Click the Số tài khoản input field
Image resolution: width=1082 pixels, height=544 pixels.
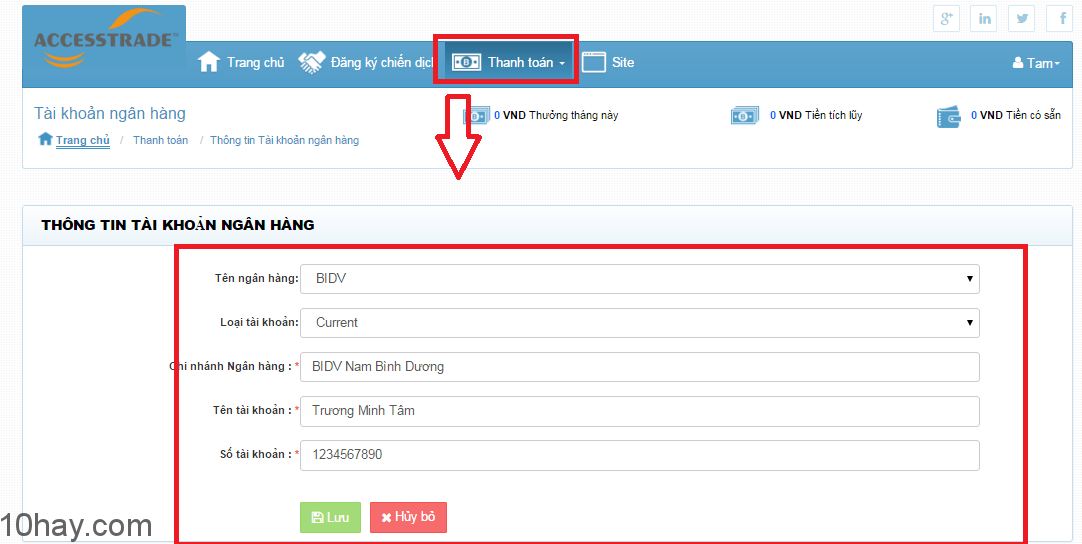coord(639,455)
